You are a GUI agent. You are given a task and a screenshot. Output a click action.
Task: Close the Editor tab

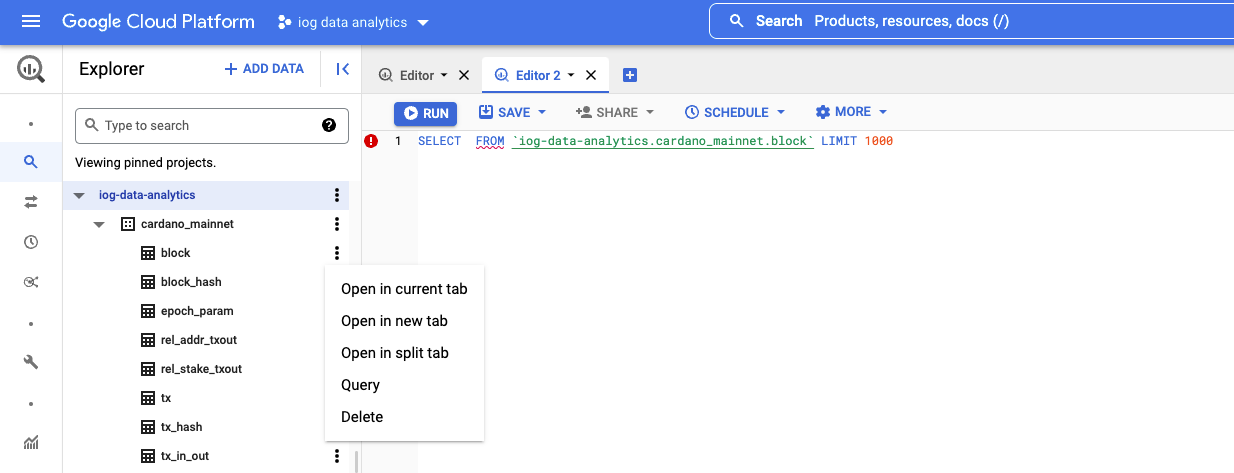(464, 75)
